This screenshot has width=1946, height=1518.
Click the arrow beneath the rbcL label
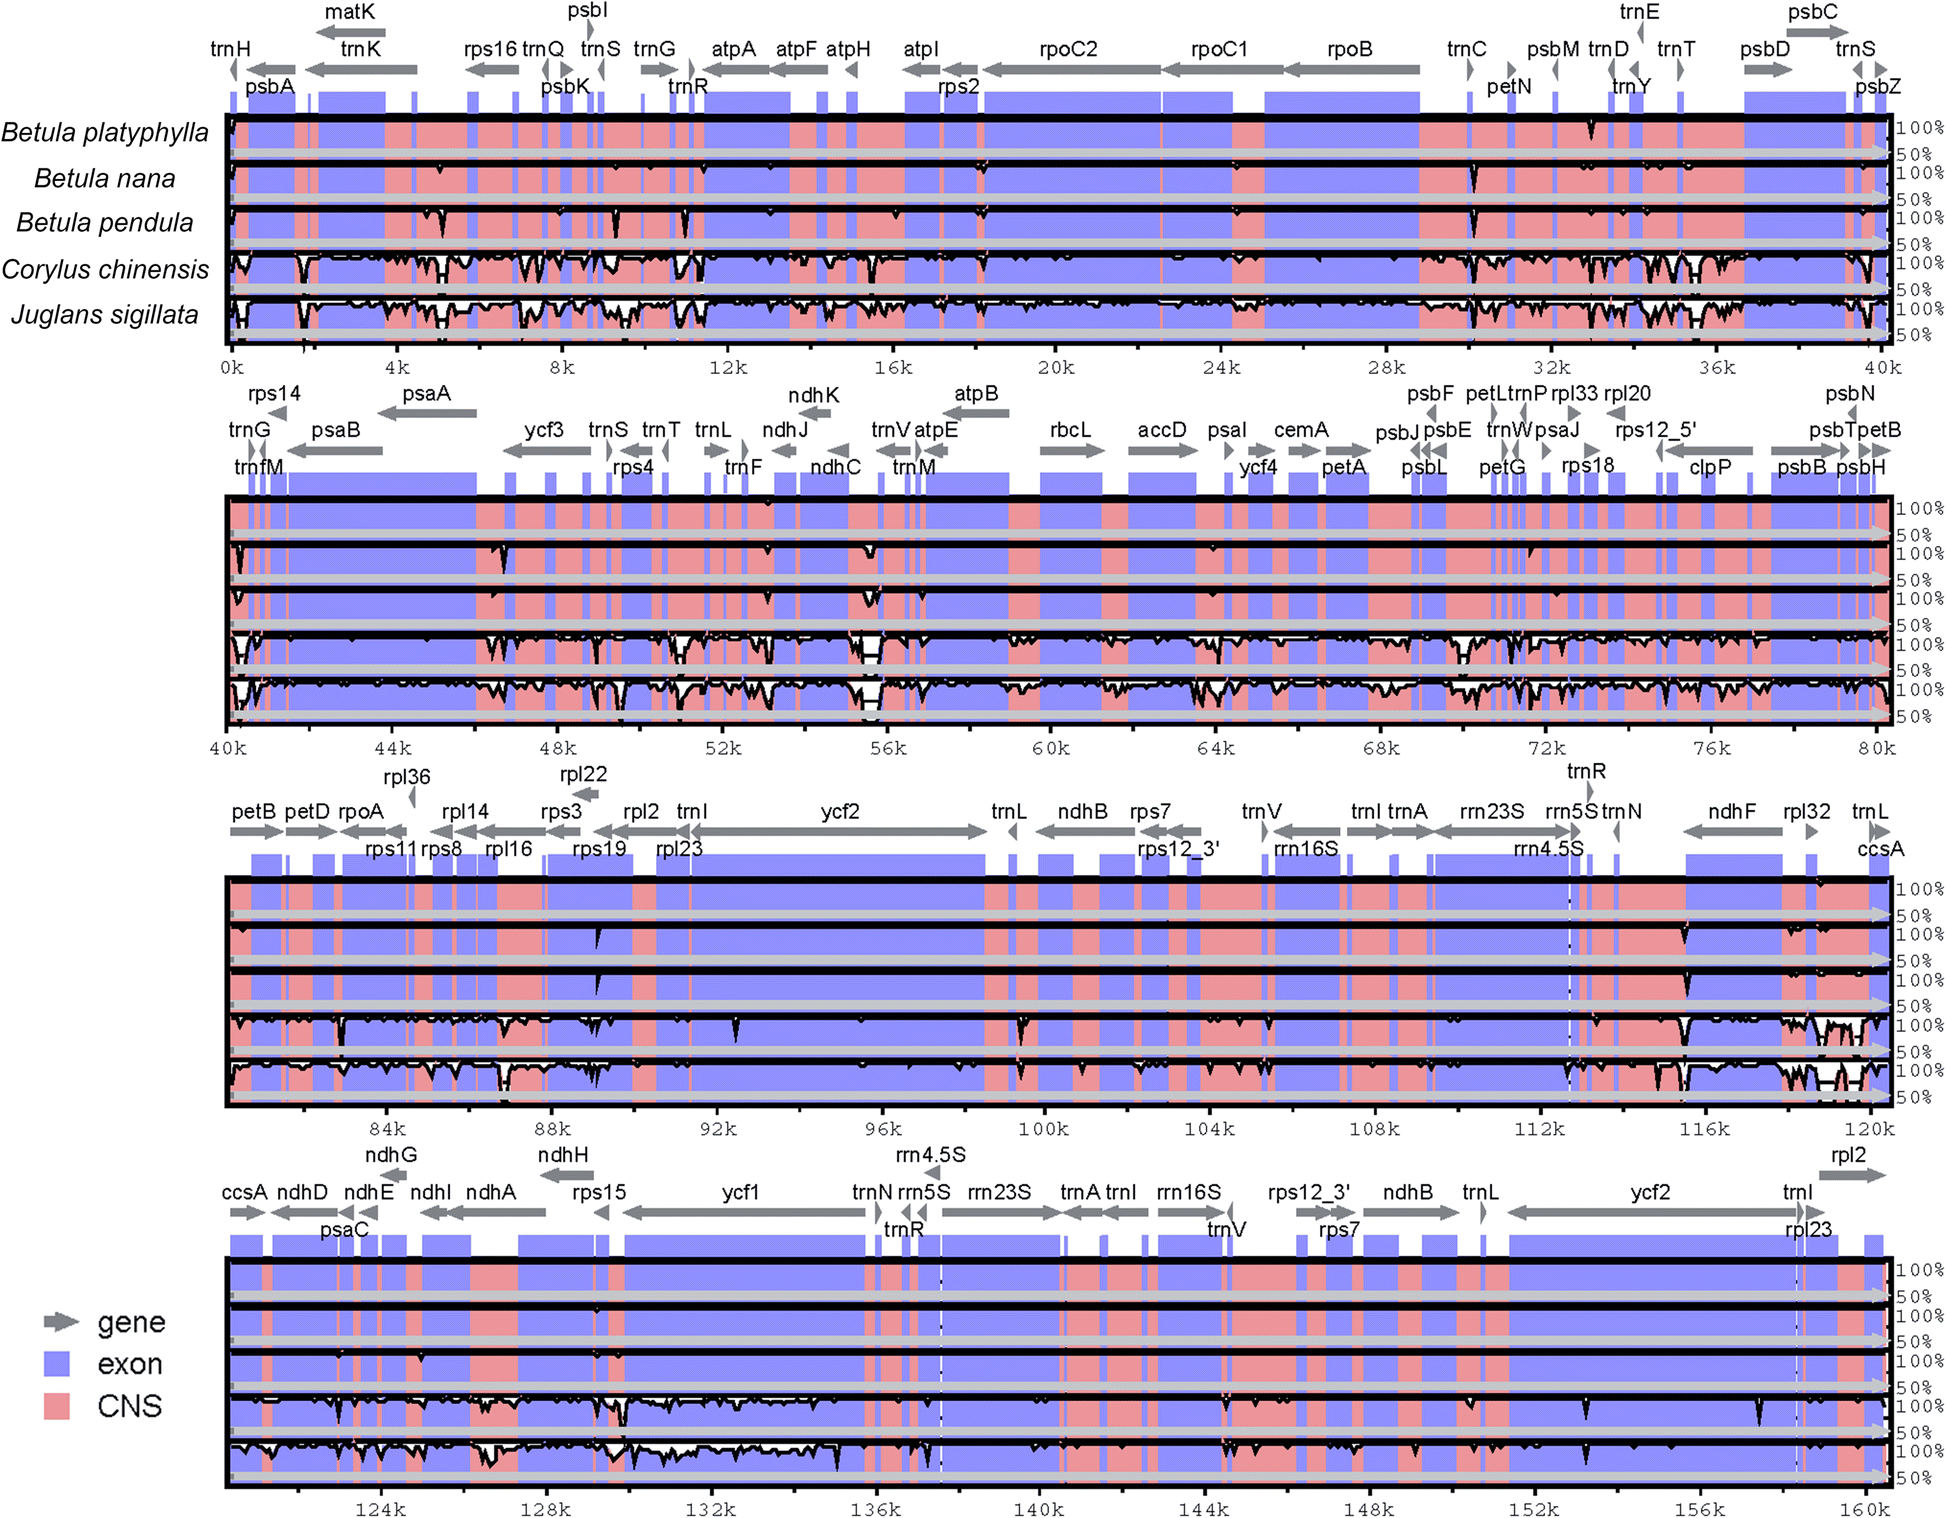(1072, 451)
